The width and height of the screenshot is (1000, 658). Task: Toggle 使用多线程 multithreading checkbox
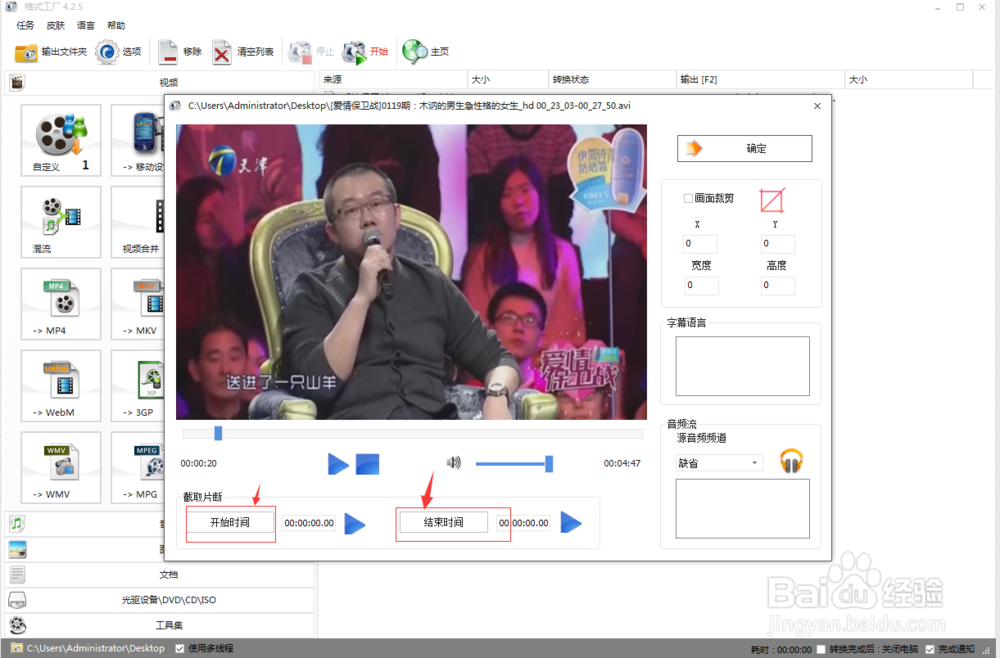[x=180, y=648]
